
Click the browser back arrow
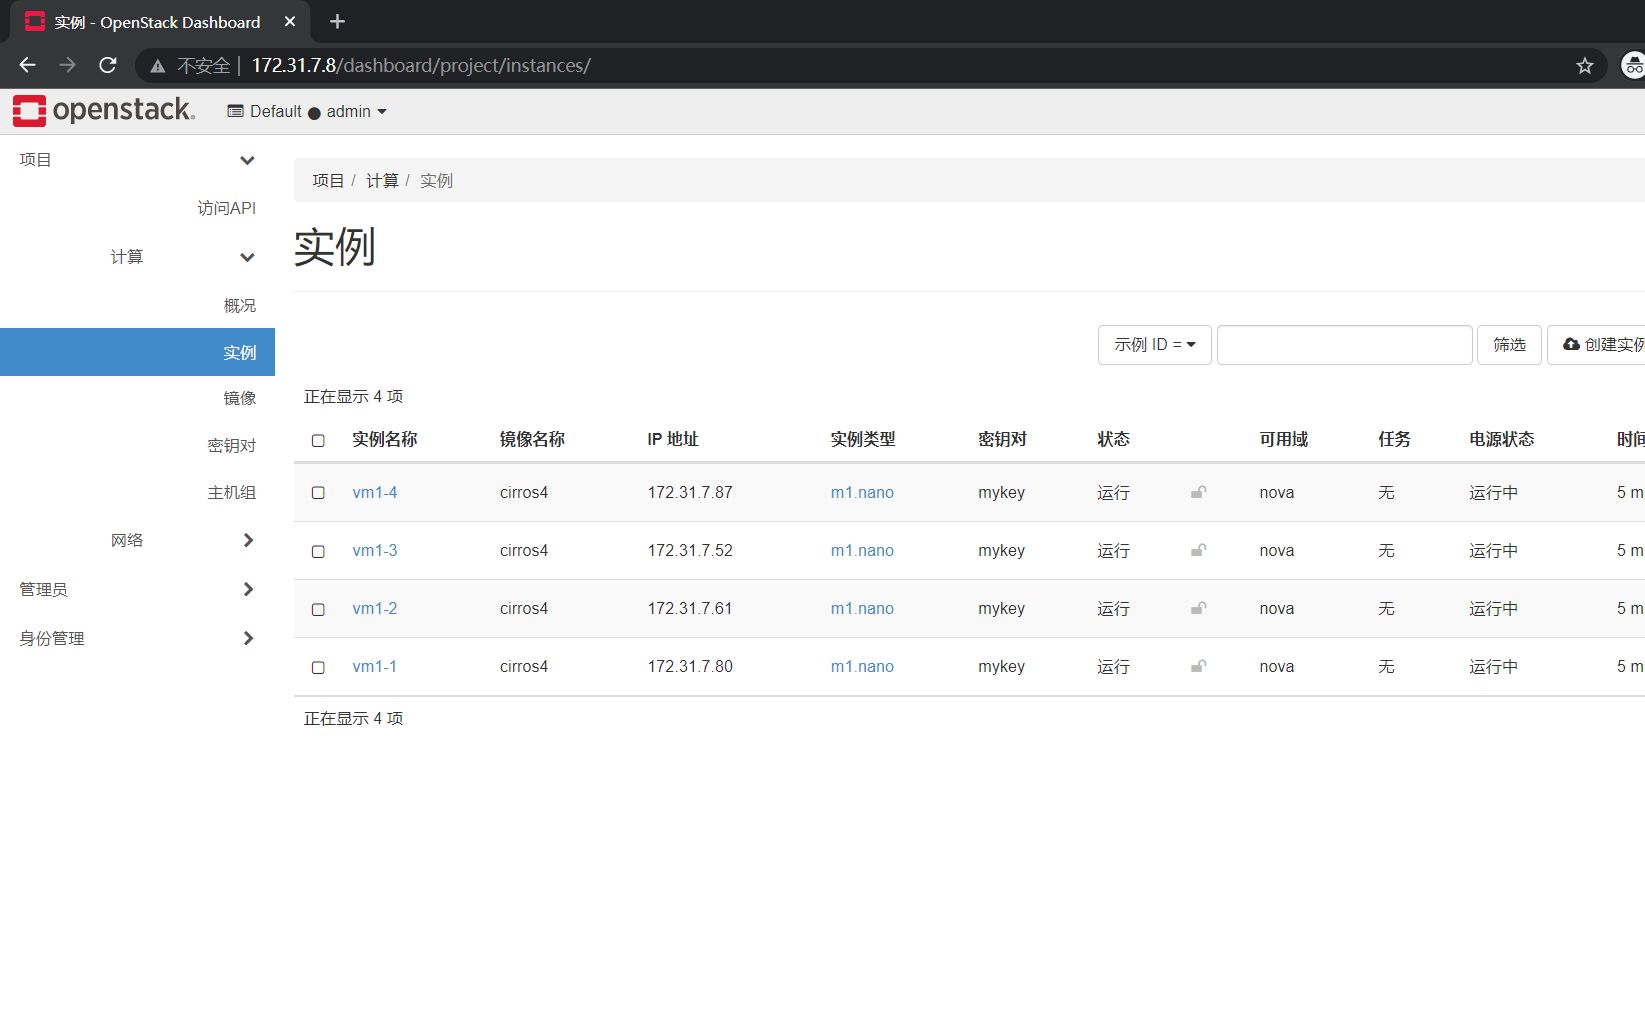point(26,65)
